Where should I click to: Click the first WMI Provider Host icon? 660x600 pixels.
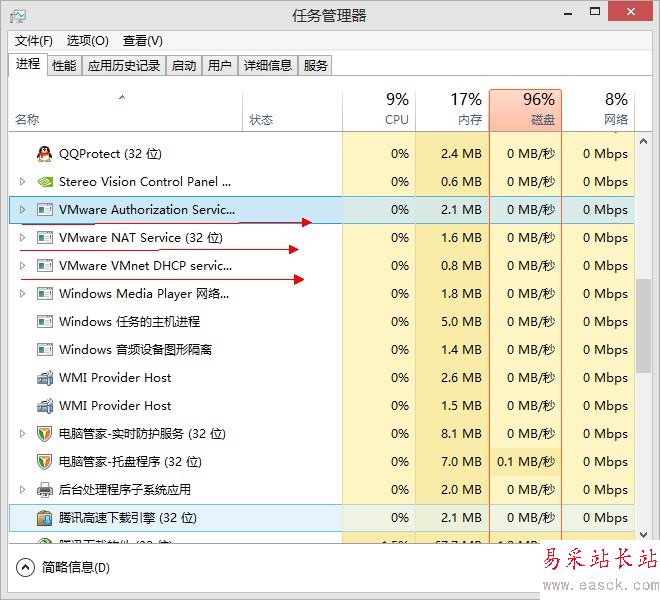[x=45, y=378]
